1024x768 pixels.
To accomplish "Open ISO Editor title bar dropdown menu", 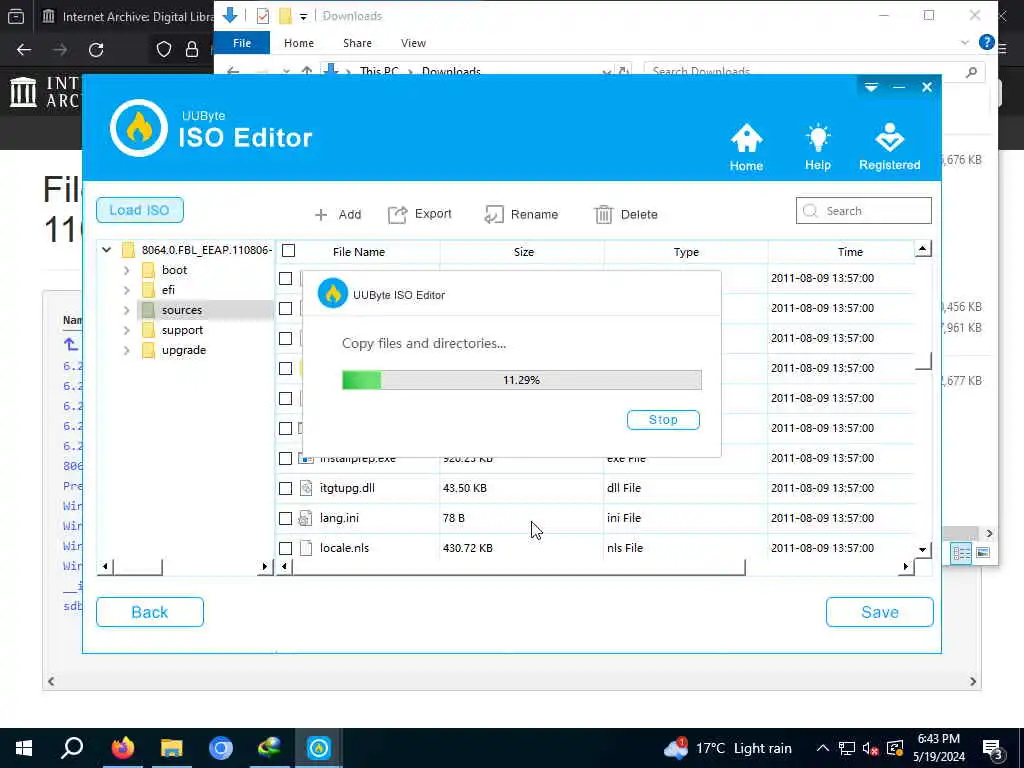I will coord(871,87).
